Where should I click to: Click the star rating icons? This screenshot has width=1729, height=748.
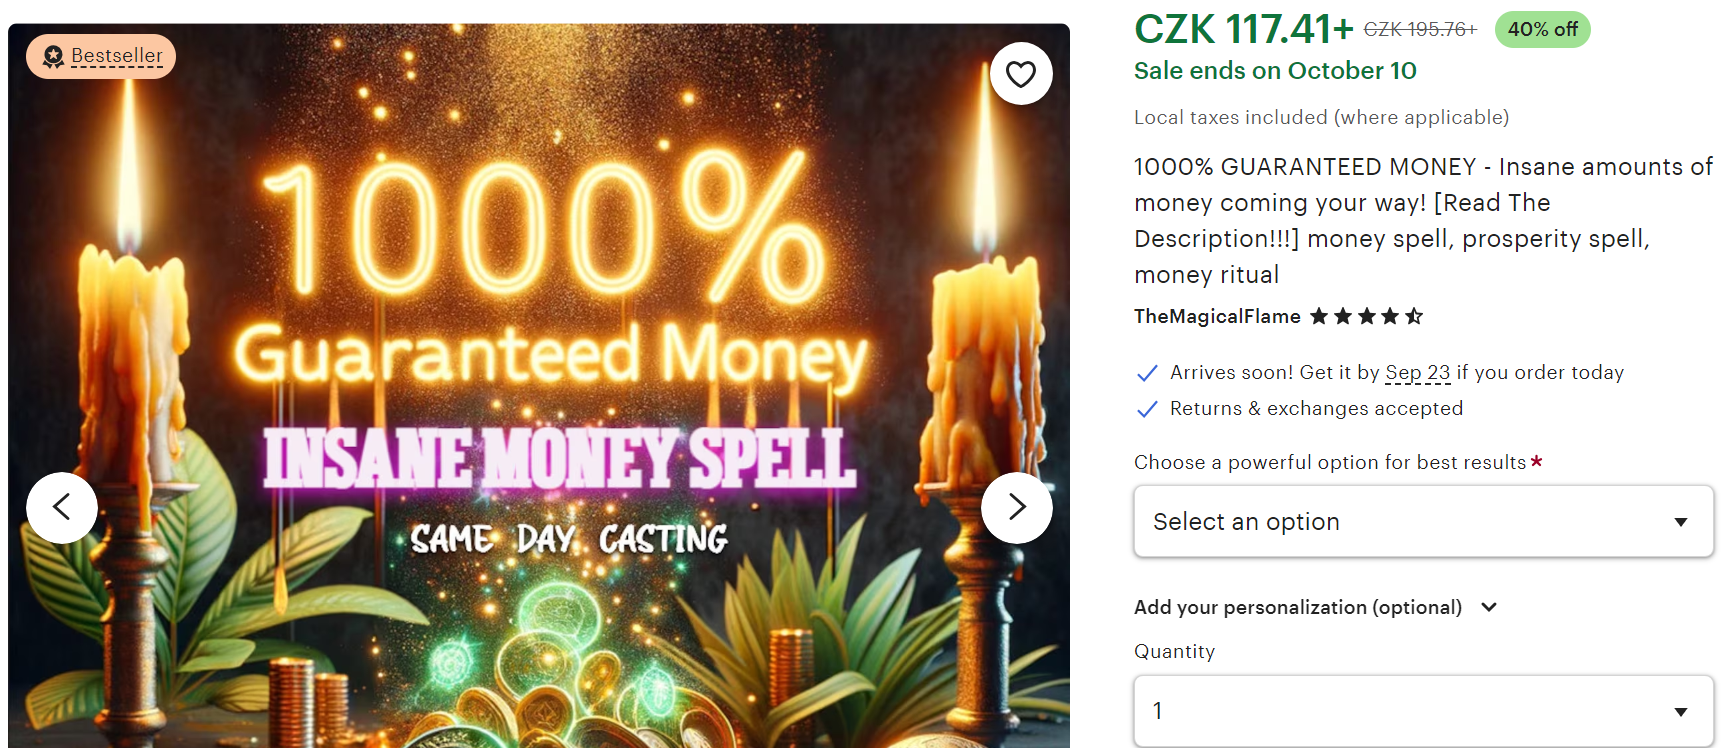[x=1366, y=317]
